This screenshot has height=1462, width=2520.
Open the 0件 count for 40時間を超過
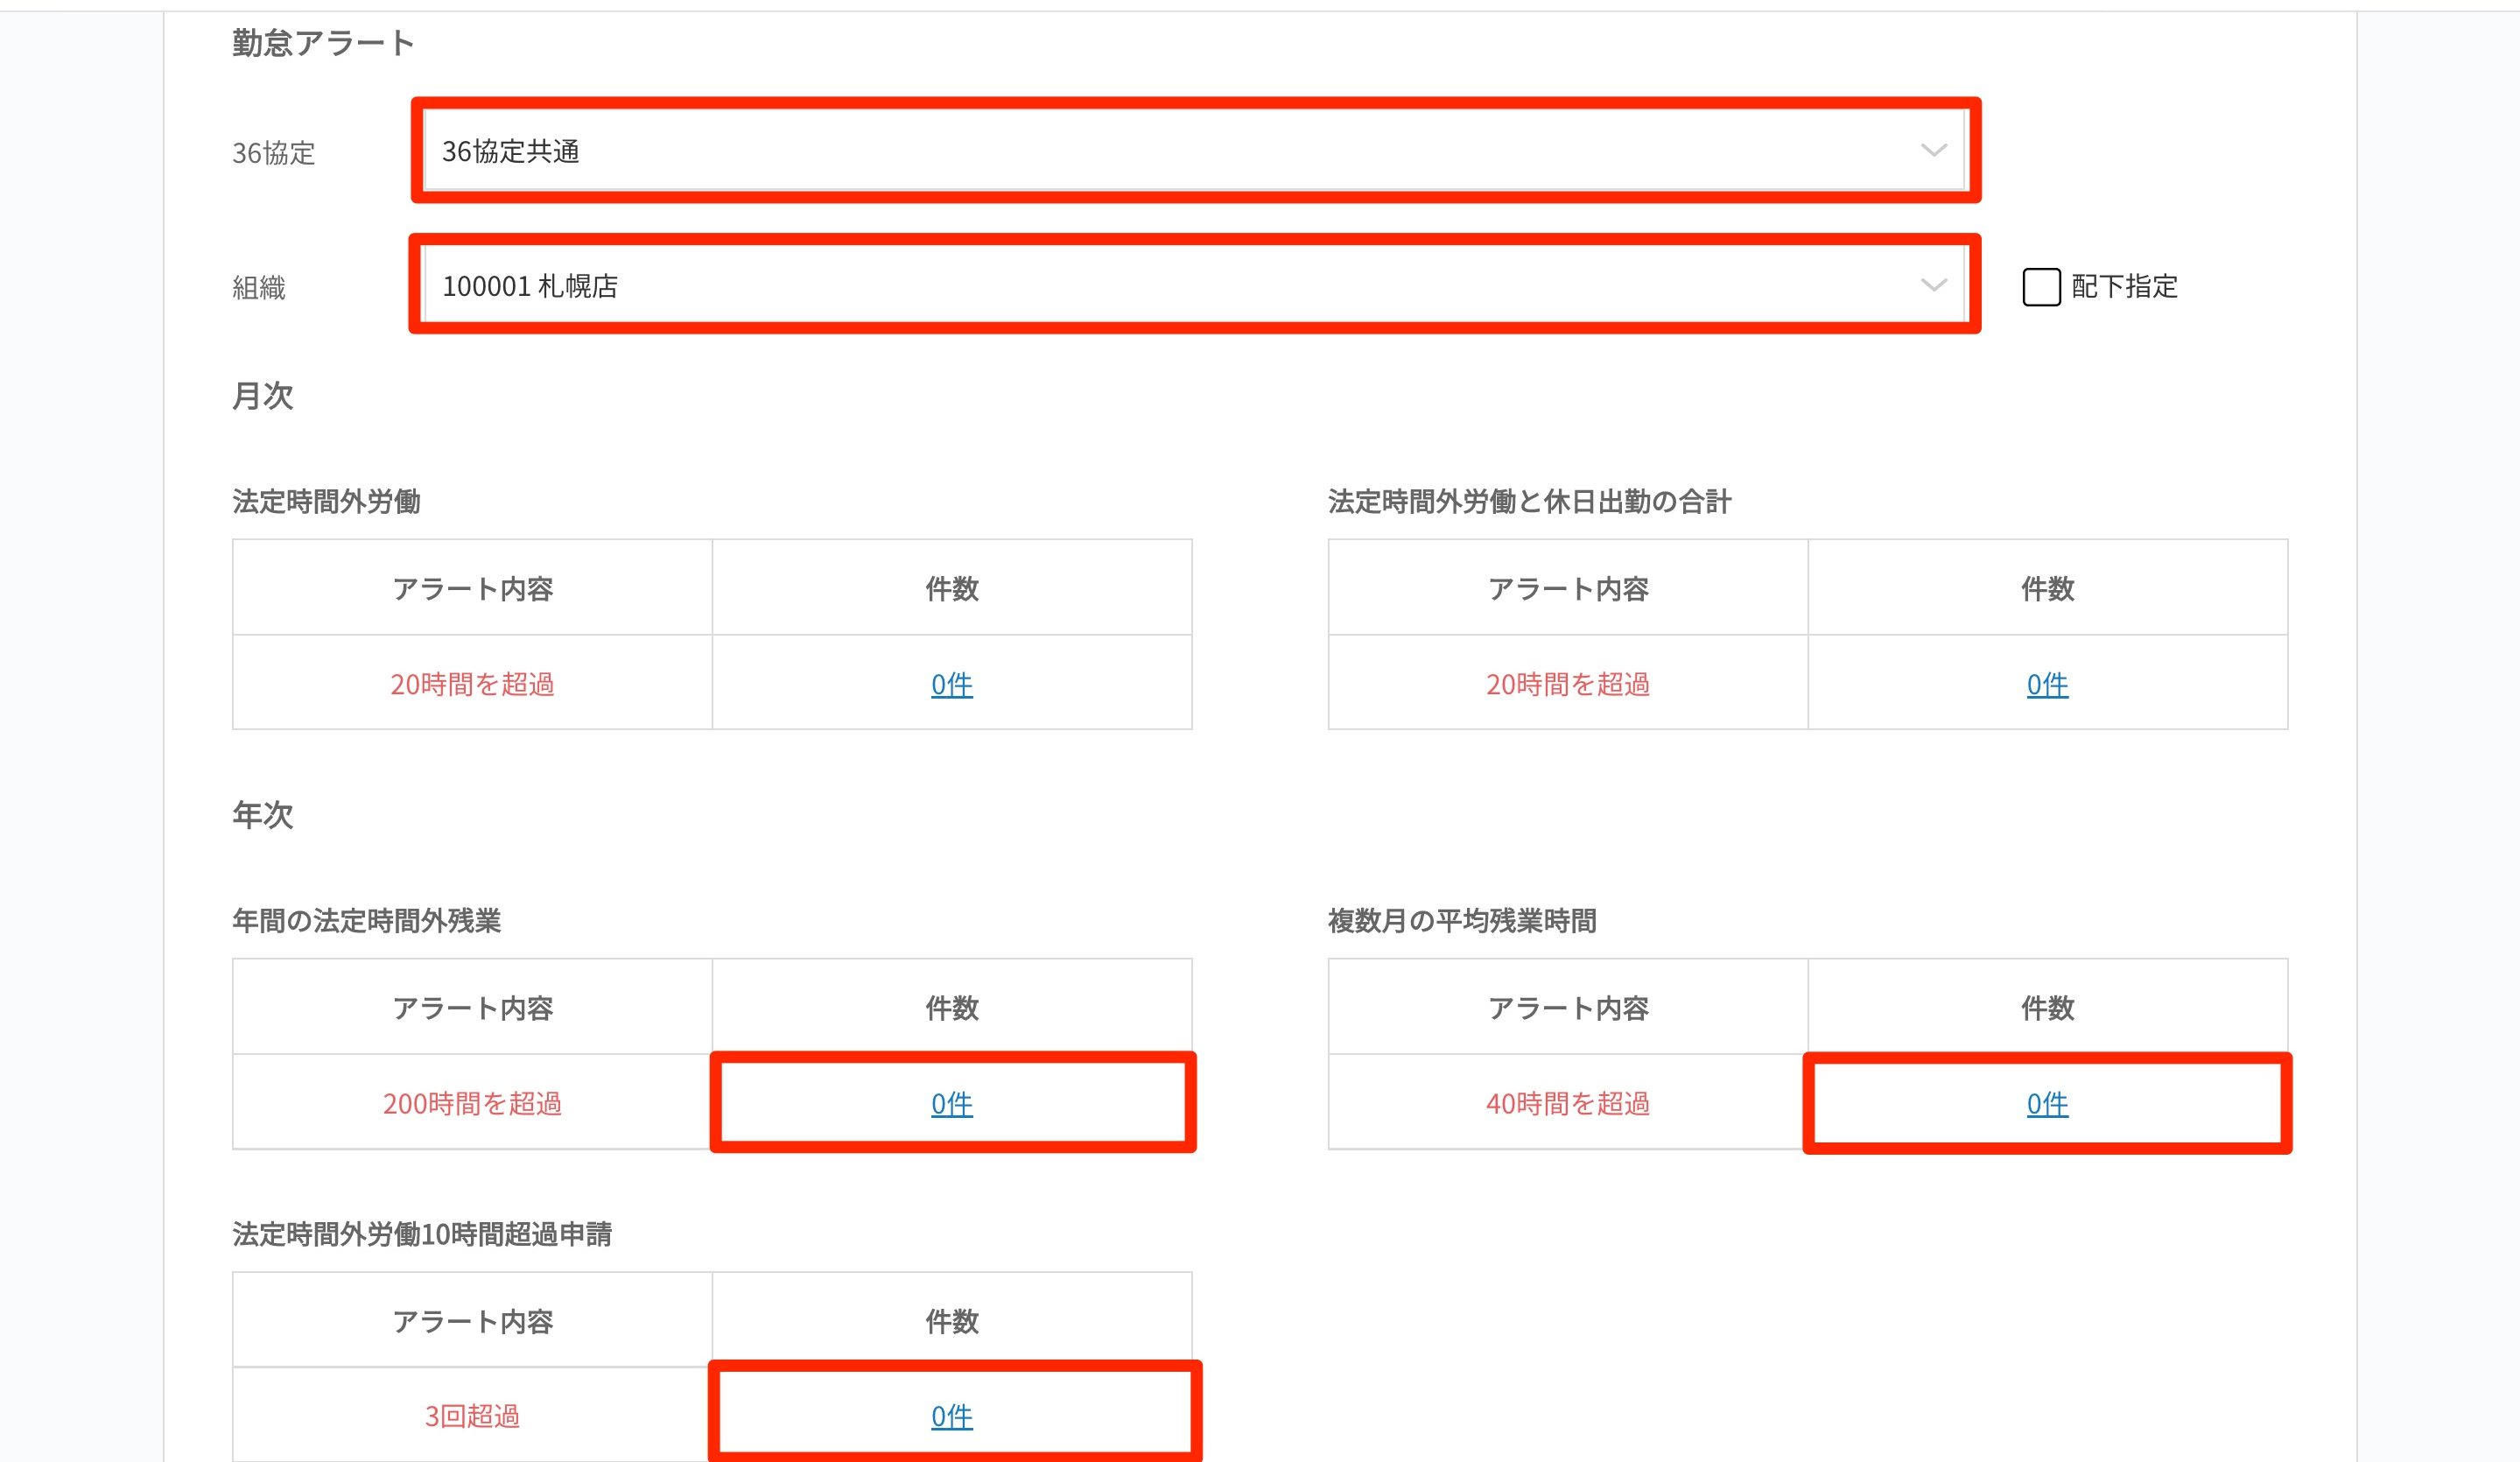click(2046, 1103)
